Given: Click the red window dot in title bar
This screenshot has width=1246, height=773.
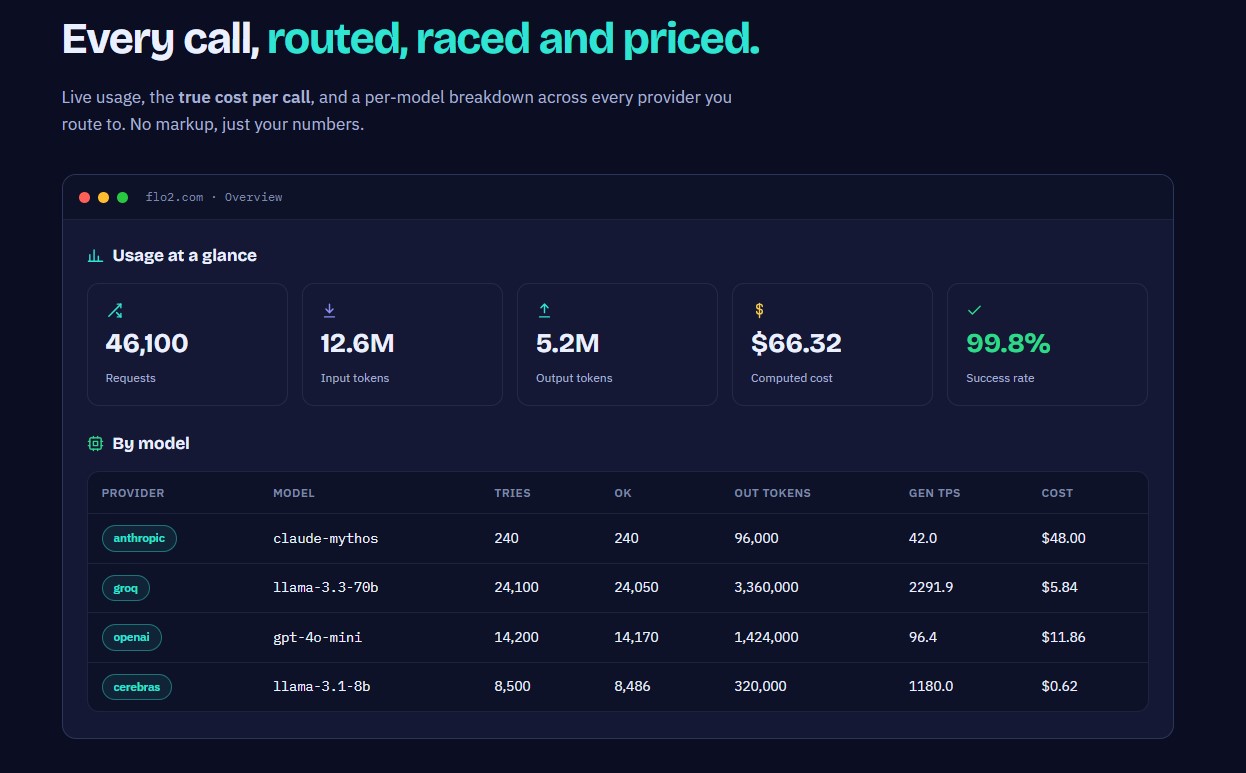Looking at the screenshot, I should (85, 197).
